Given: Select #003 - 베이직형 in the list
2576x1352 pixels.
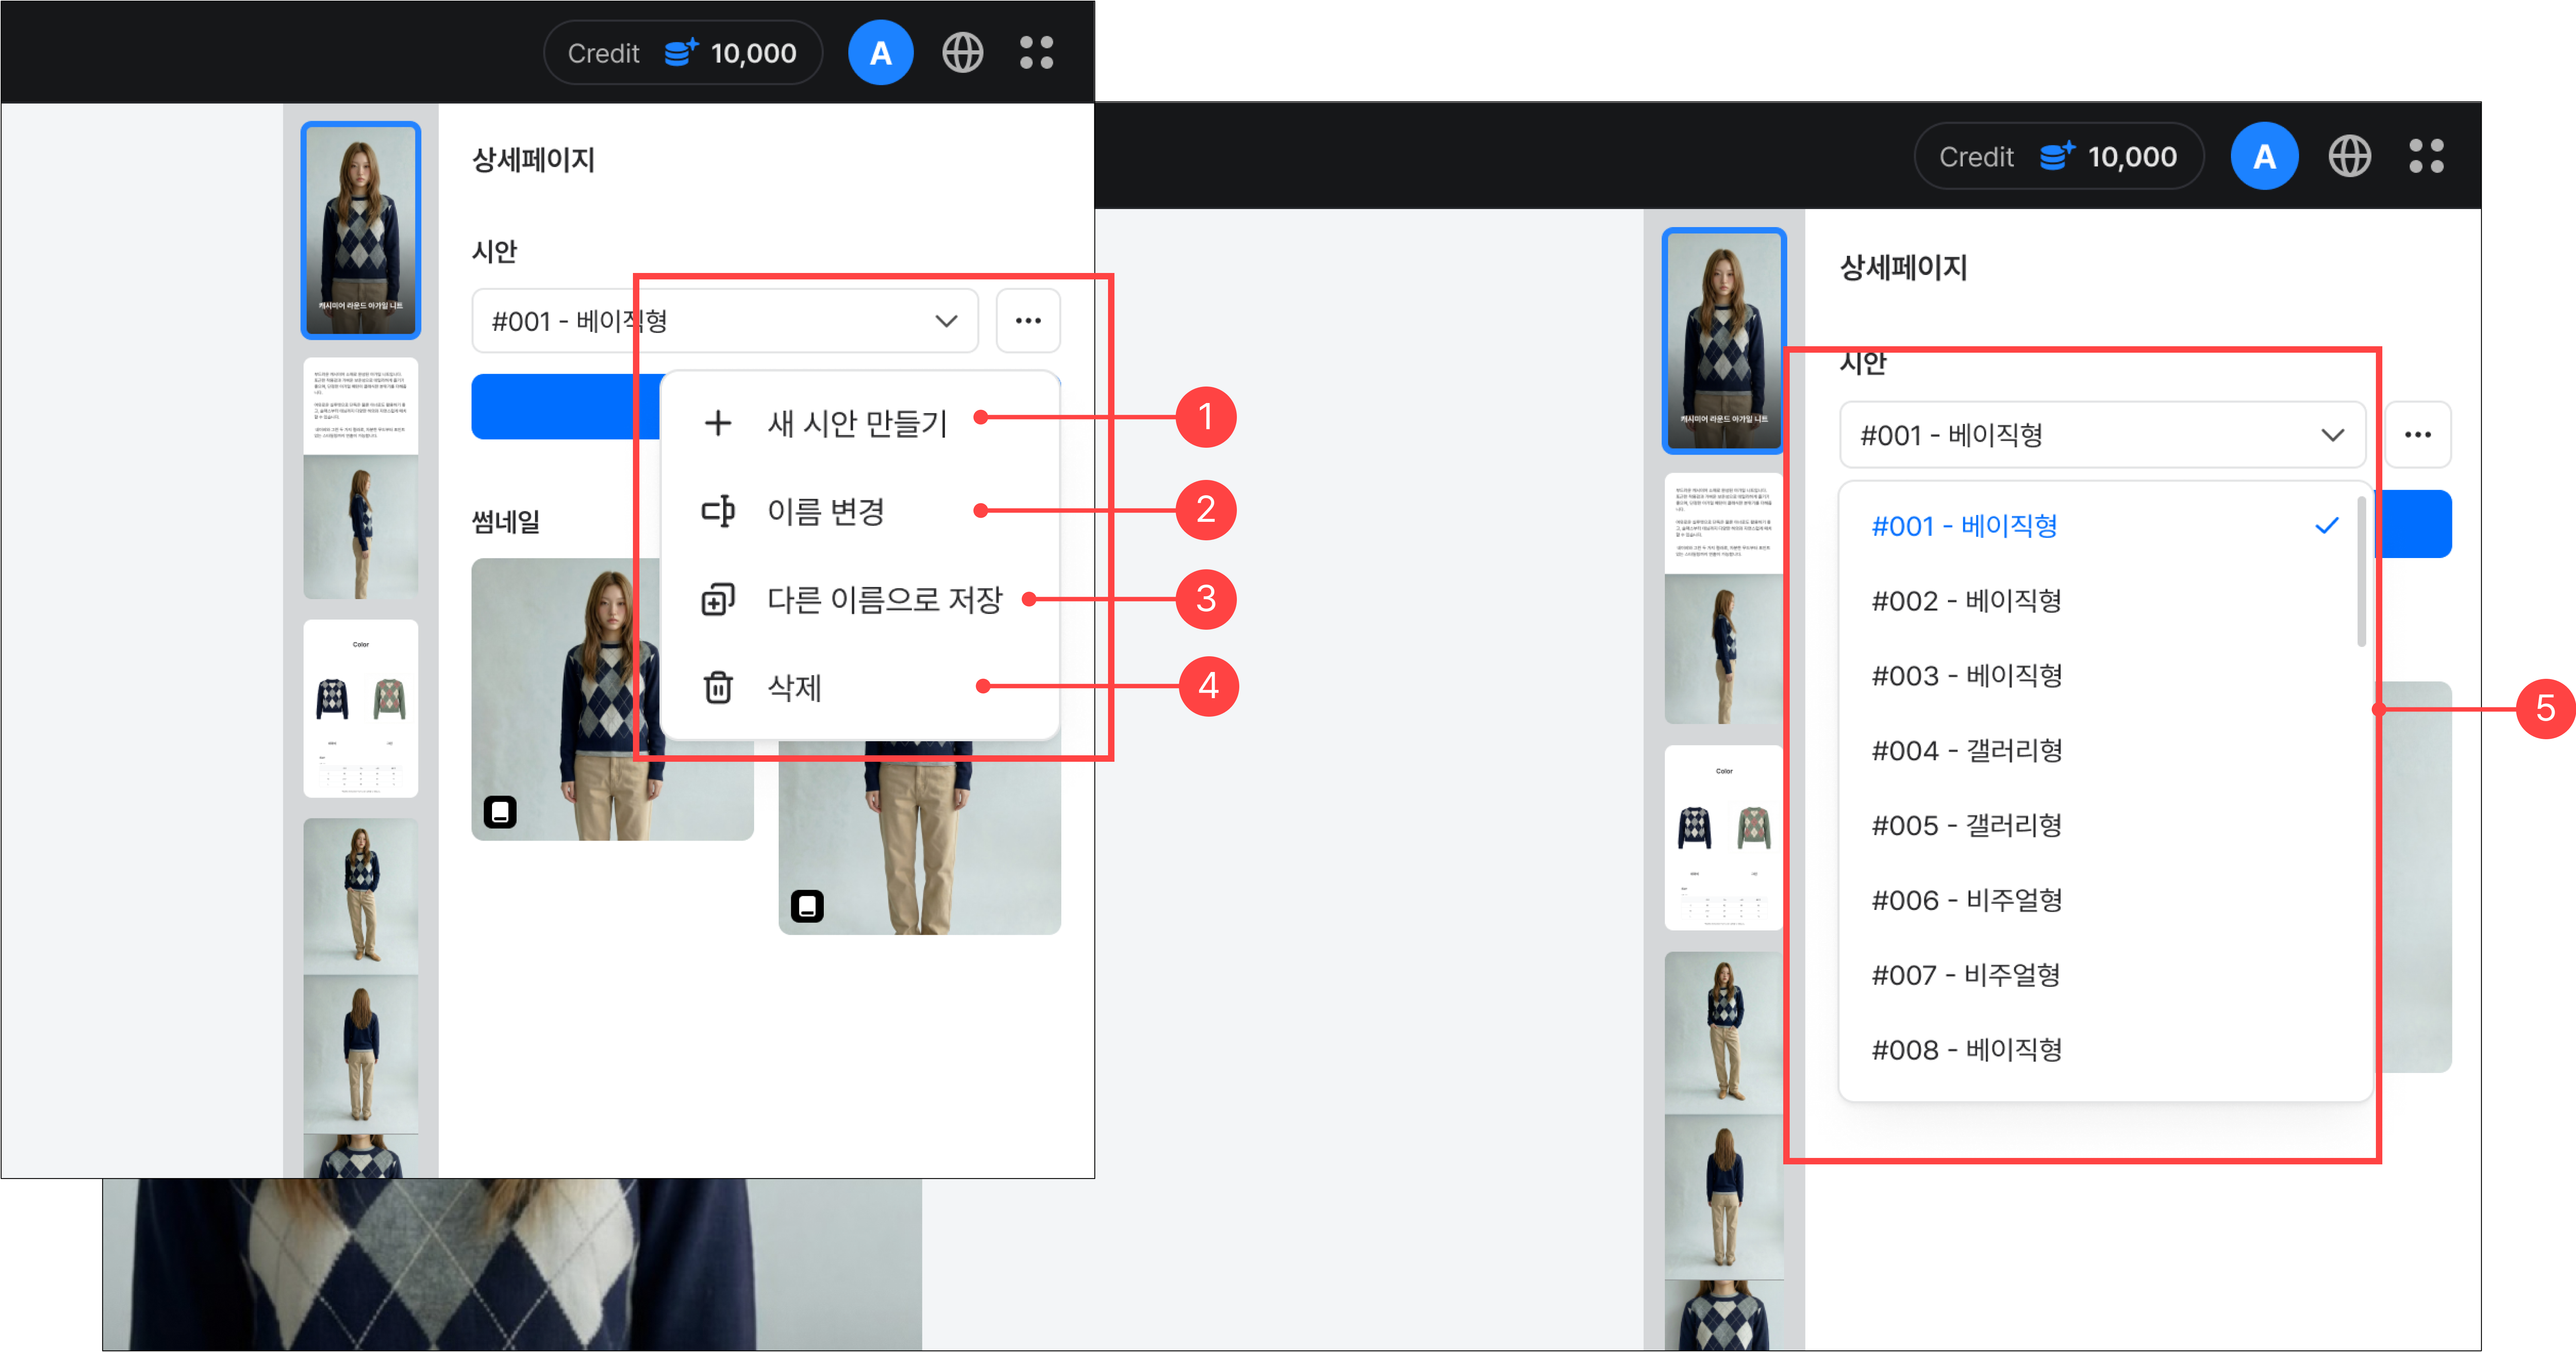Looking at the screenshot, I should 2100,676.
